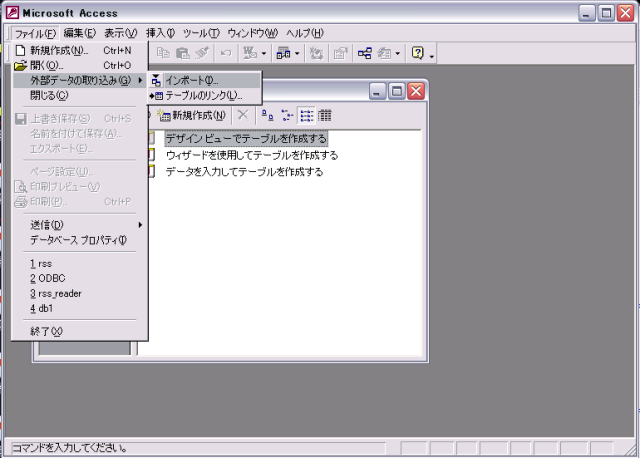This screenshot has height=458, width=640.
Task: Switch to Small Icons view
Action: click(287, 116)
